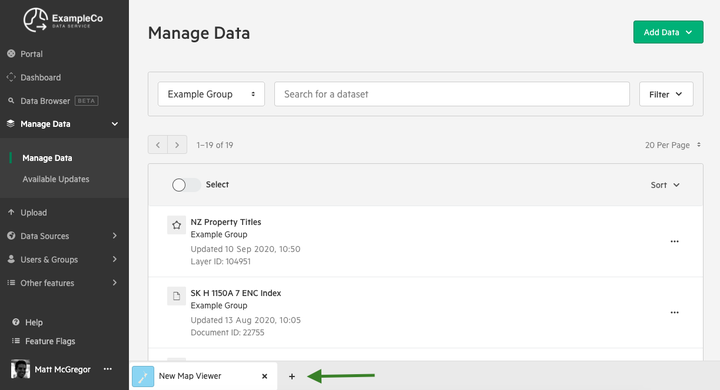This screenshot has width=720, height=390.
Task: Click the Data Browser magnifier icon
Action: (11, 101)
